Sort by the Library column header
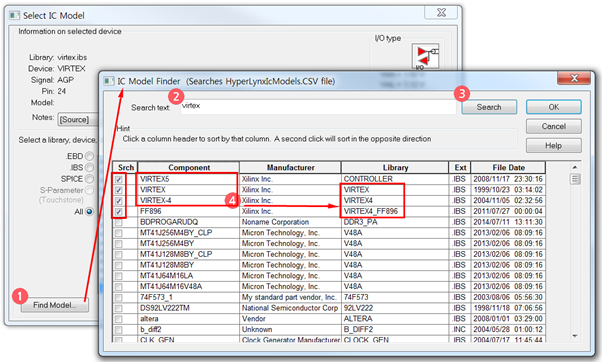 395,167
